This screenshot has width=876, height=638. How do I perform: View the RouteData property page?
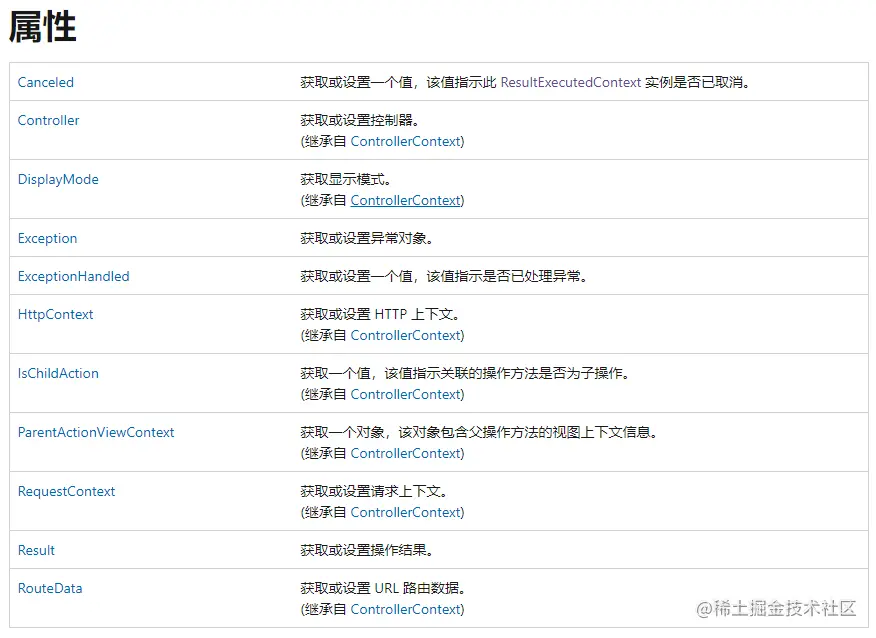tap(49, 588)
